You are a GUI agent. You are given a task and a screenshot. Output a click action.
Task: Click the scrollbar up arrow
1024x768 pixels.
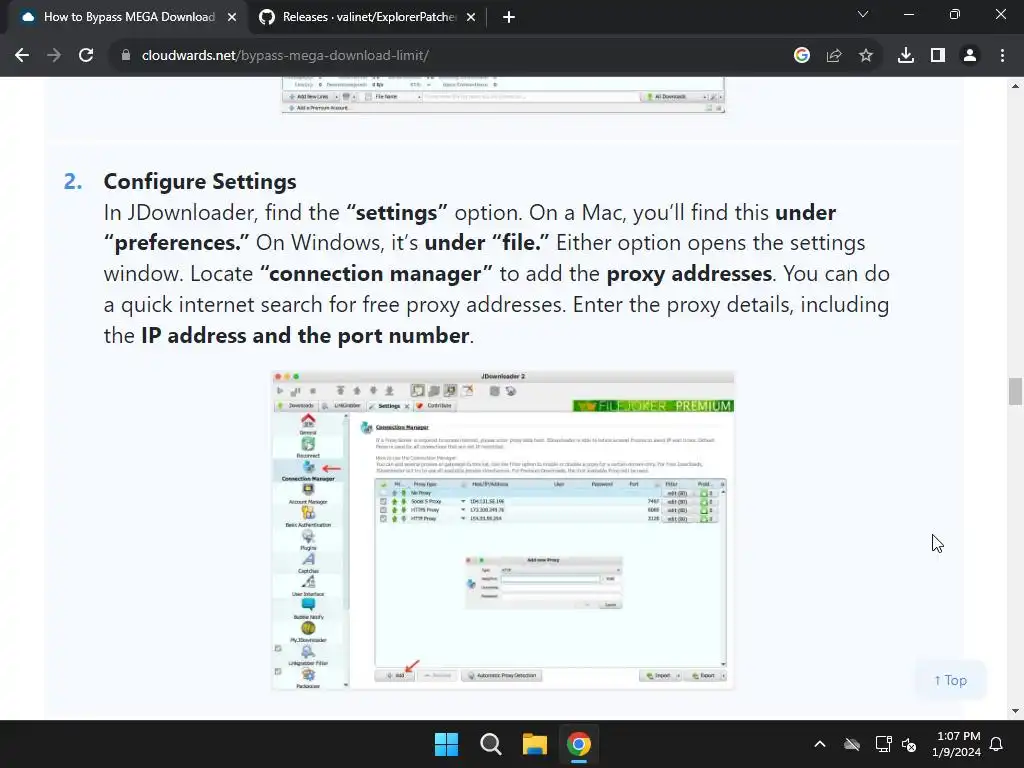1015,86
